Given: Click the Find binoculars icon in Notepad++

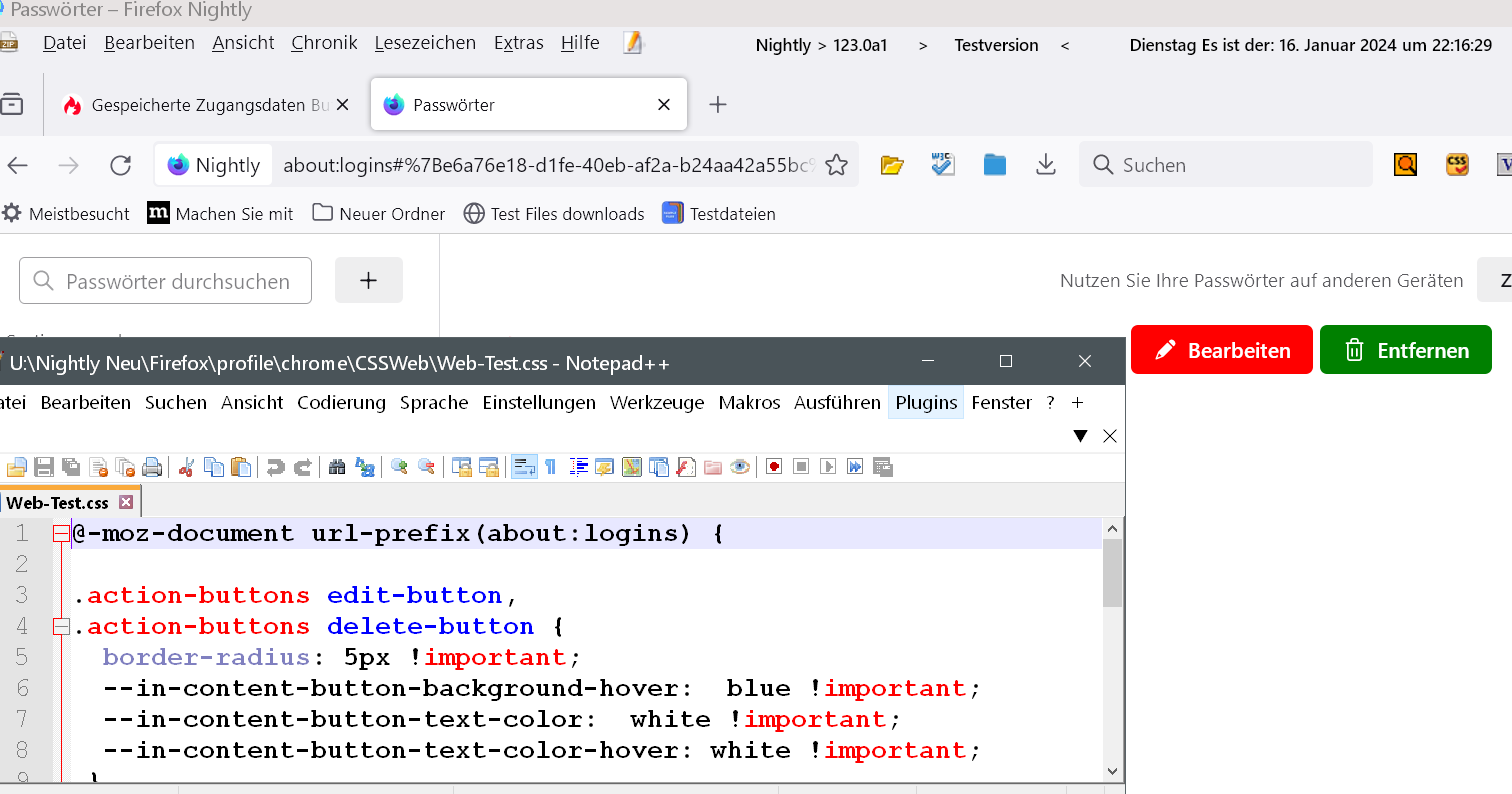Looking at the screenshot, I should (x=337, y=467).
